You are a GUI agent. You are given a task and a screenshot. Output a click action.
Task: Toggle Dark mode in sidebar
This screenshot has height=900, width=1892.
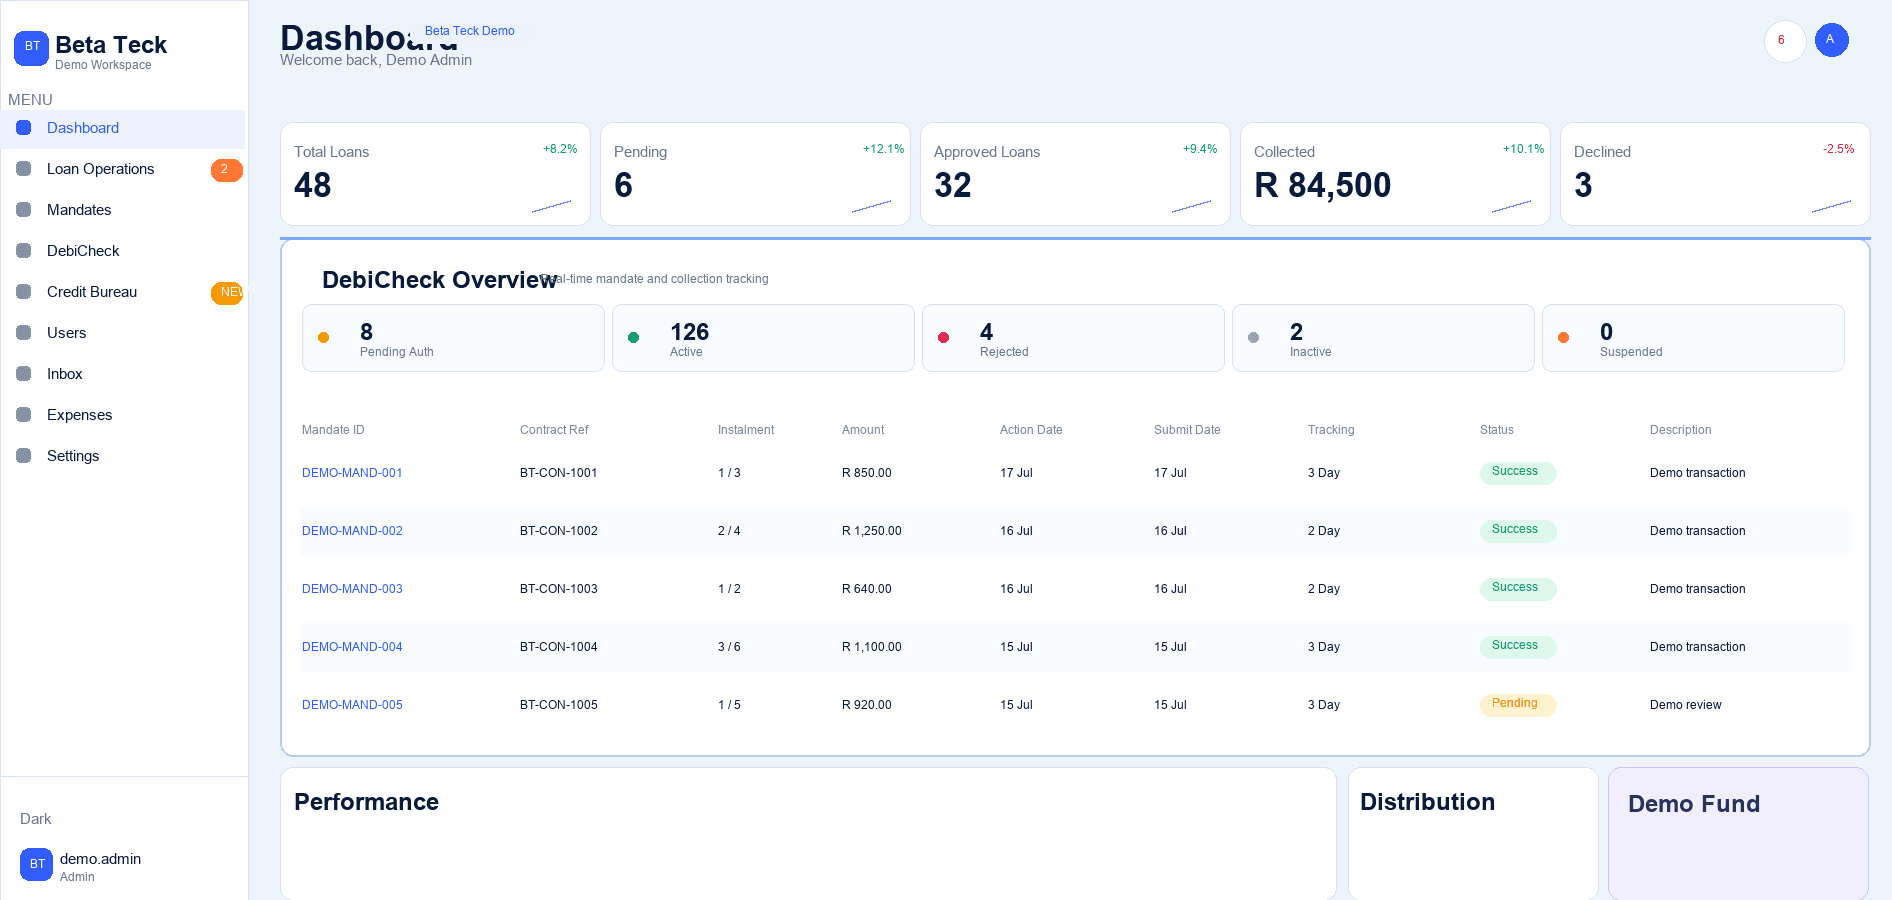(x=36, y=819)
